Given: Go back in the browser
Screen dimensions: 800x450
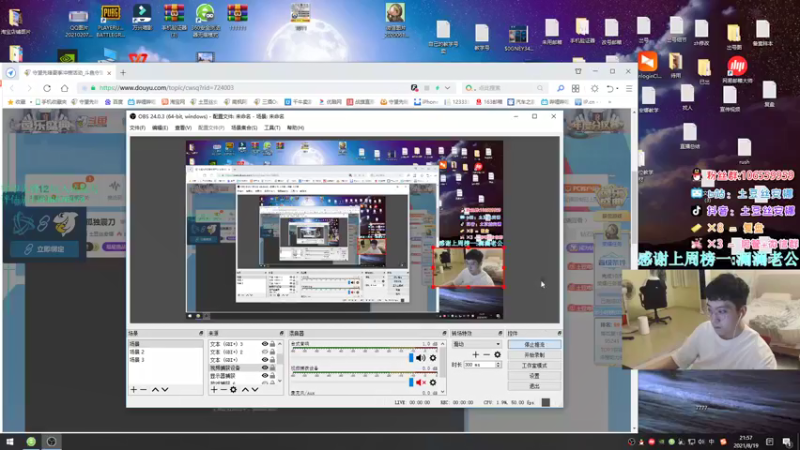Looking at the screenshot, I should [12, 88].
